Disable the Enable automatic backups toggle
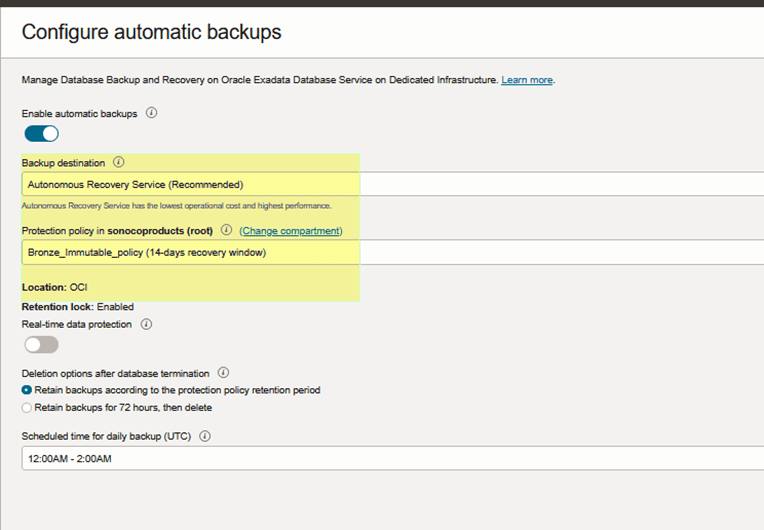Screen dimensions: 764x530 [x=42, y=133]
